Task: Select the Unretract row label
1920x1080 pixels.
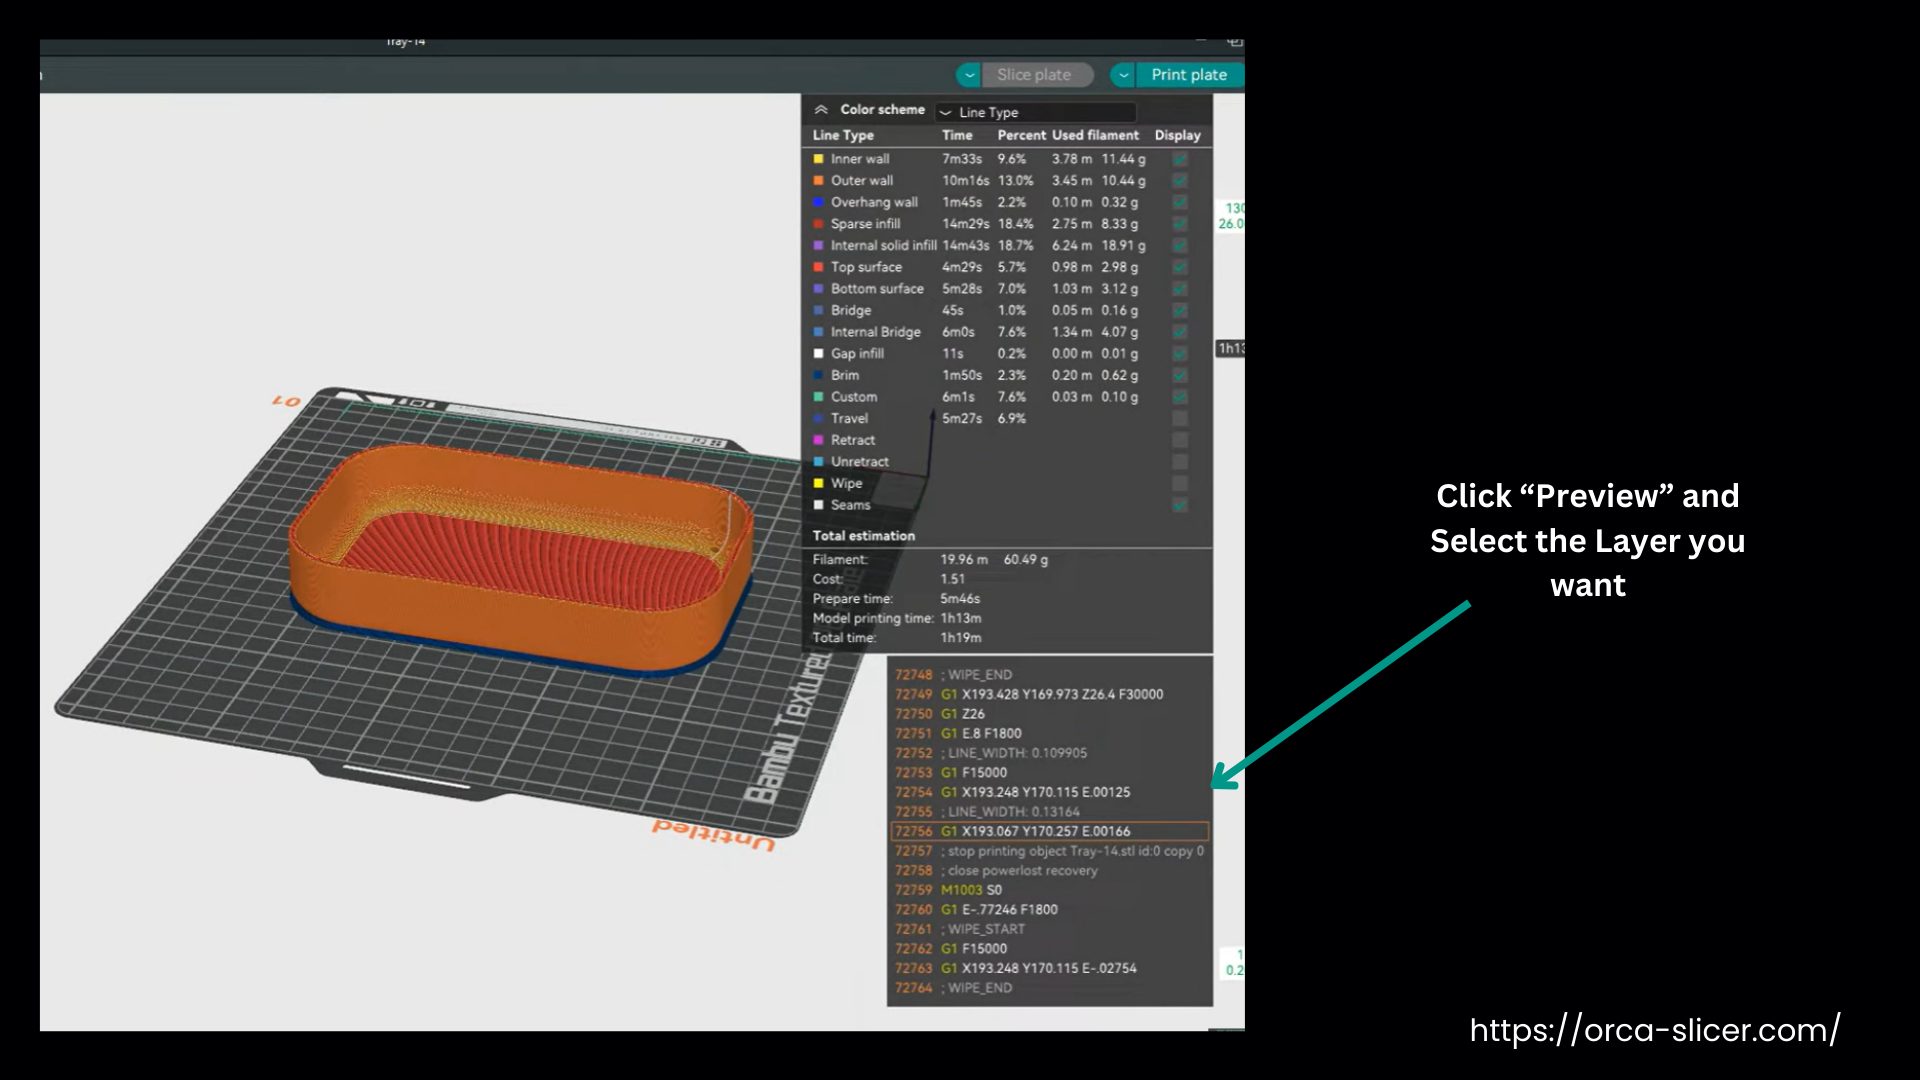Action: tap(860, 462)
